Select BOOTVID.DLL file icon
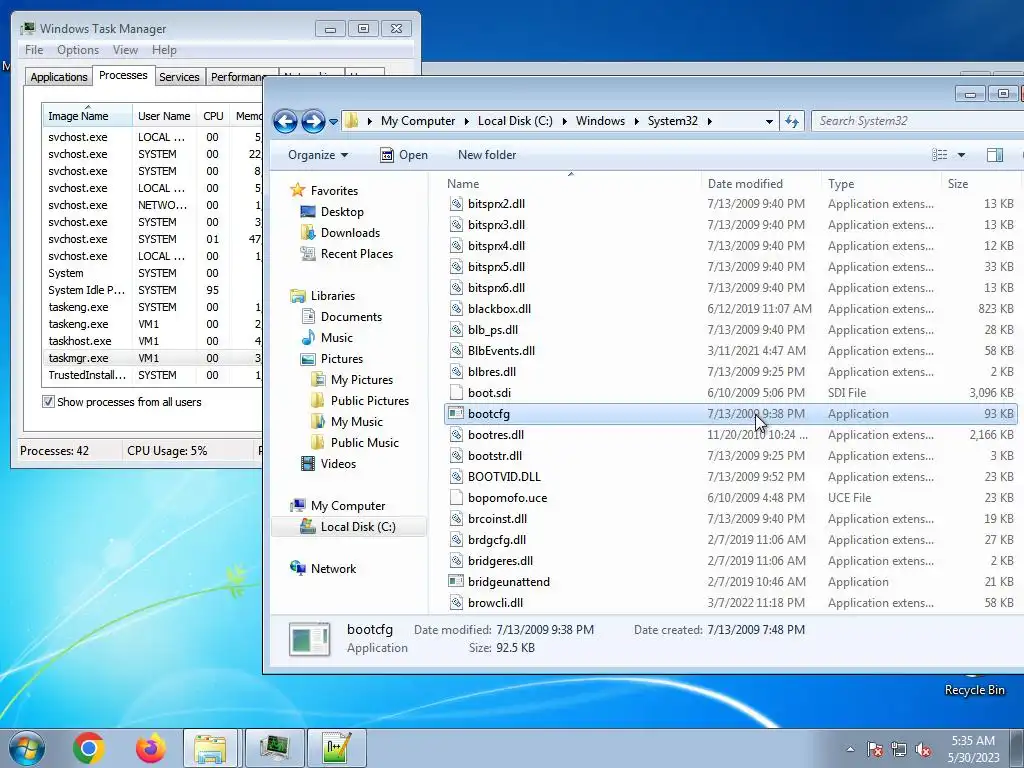Image resolution: width=1024 pixels, height=768 pixels. (x=456, y=477)
